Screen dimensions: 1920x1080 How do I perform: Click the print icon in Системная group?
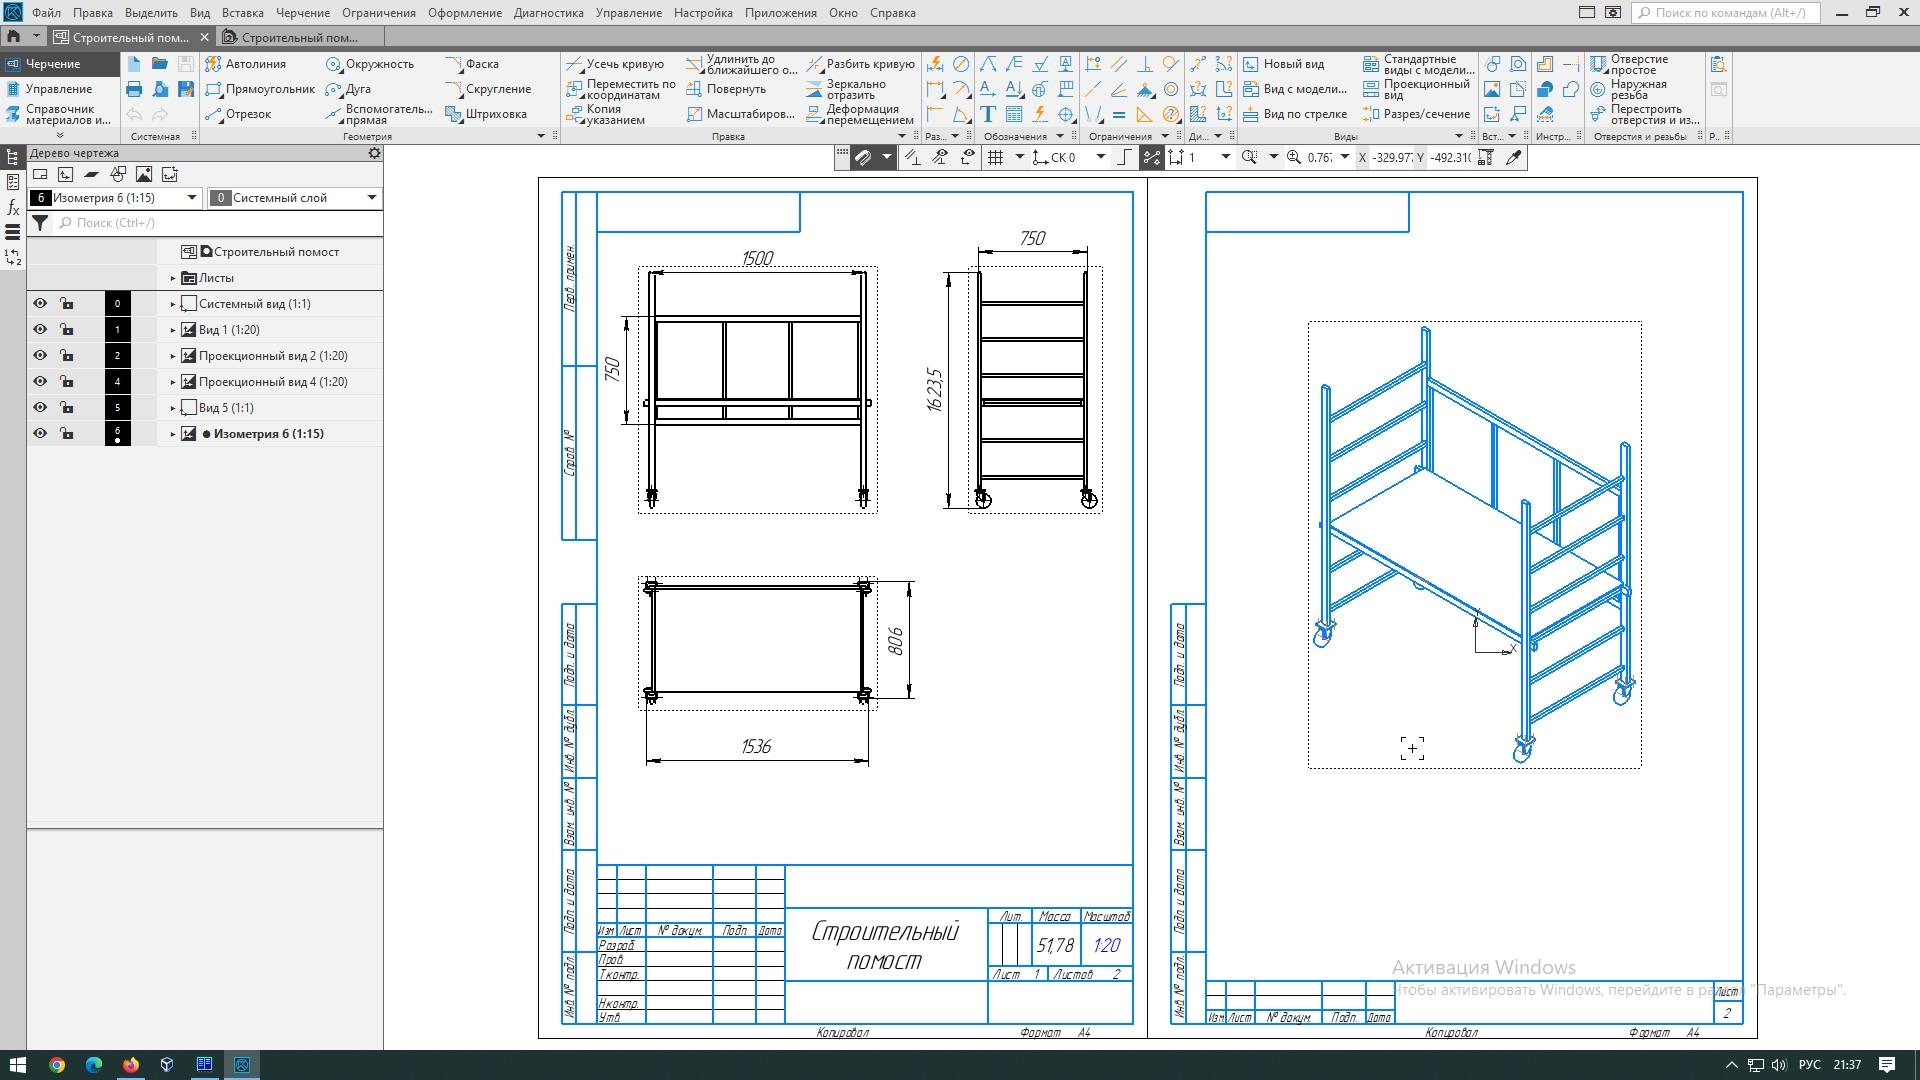click(x=134, y=89)
